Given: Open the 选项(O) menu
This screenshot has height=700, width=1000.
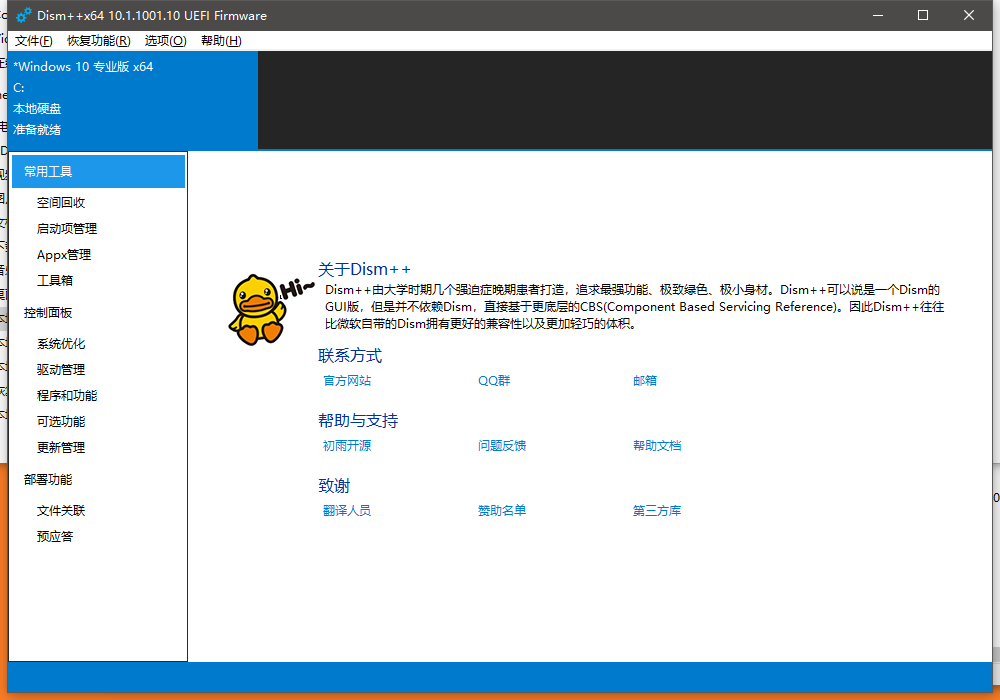Looking at the screenshot, I should click(x=165, y=41).
